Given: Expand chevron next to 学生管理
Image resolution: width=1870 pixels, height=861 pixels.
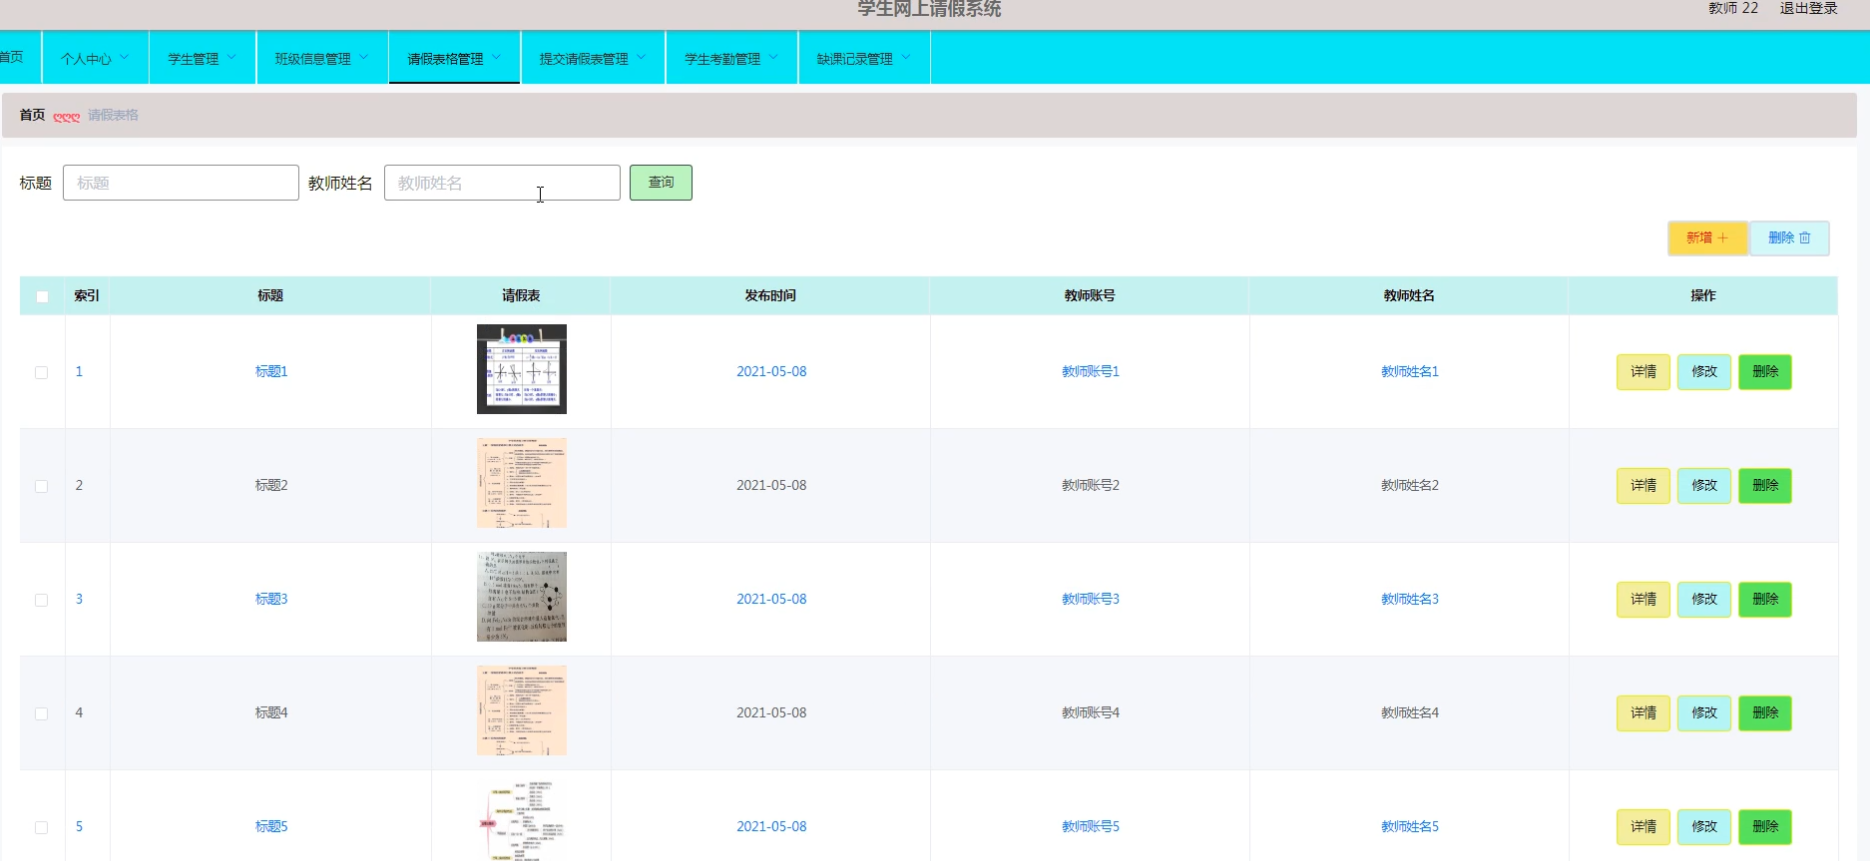Looking at the screenshot, I should [x=231, y=57].
